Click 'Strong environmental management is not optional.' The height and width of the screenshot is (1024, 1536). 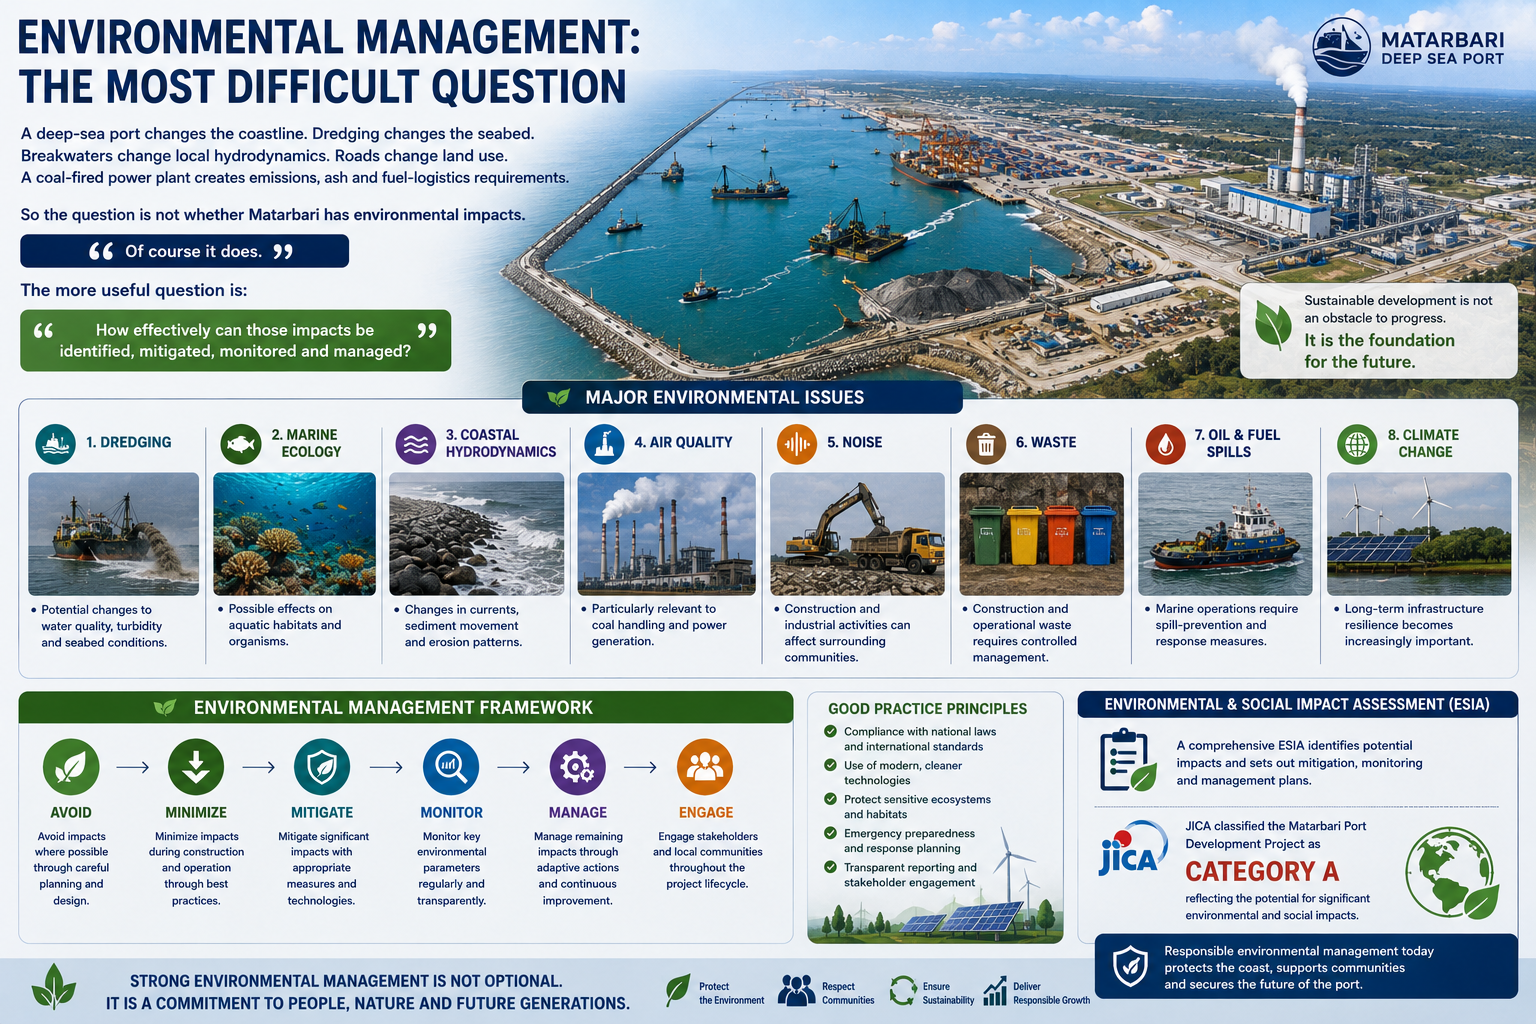(346, 981)
